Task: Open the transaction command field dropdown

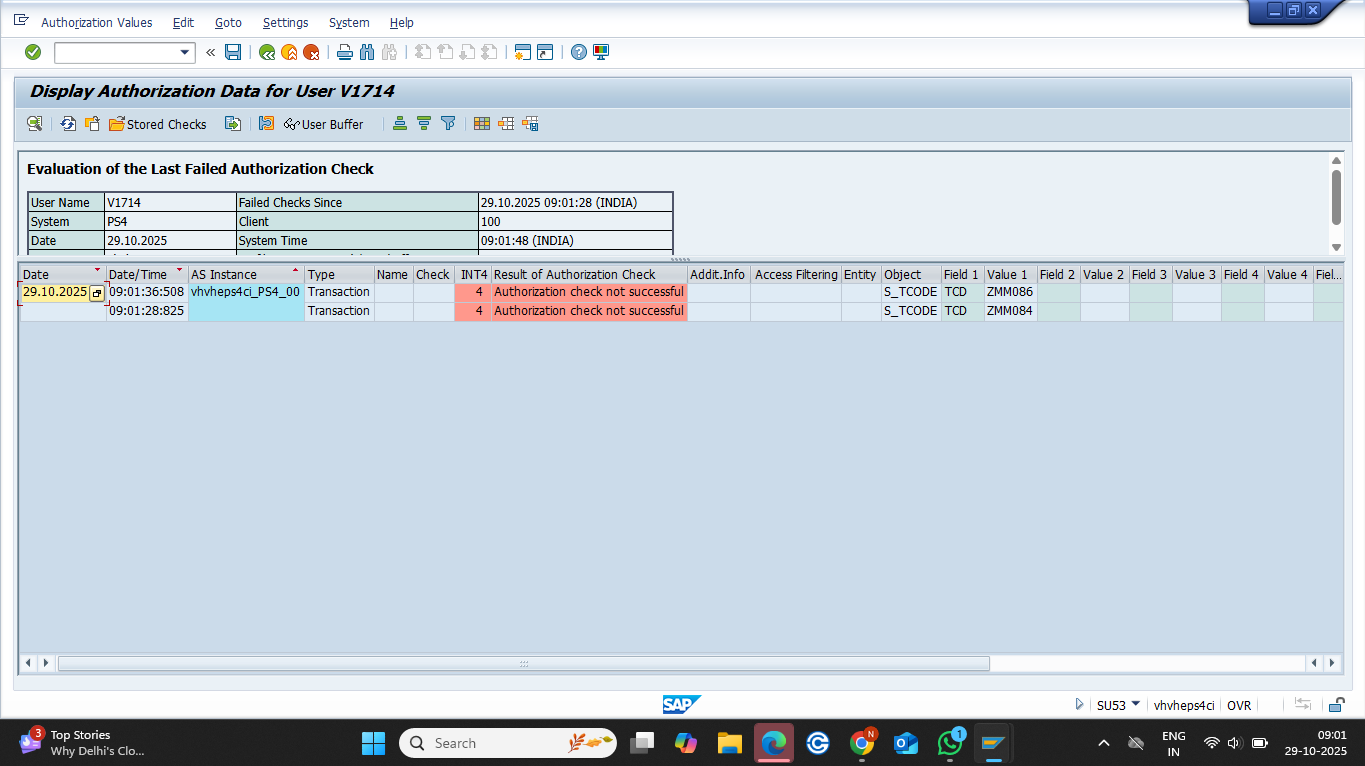Action: coord(185,52)
